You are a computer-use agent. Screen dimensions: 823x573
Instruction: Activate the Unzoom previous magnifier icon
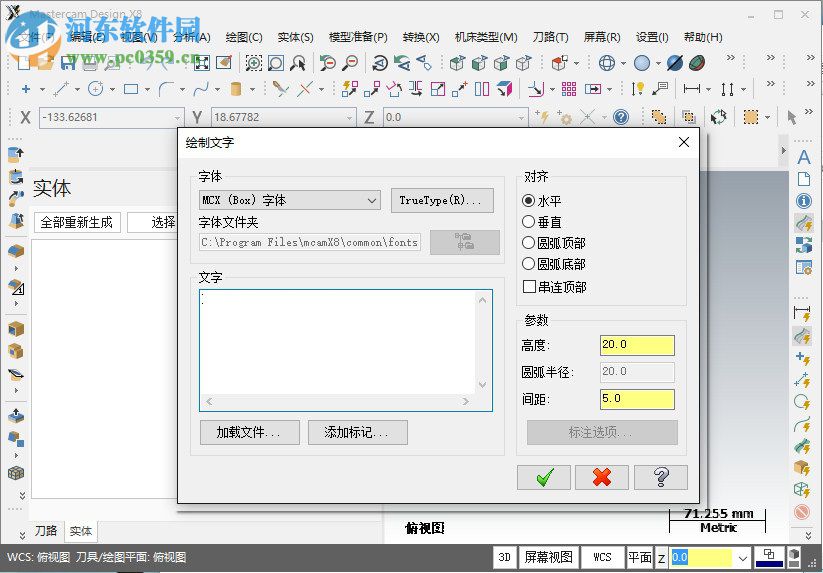328,63
